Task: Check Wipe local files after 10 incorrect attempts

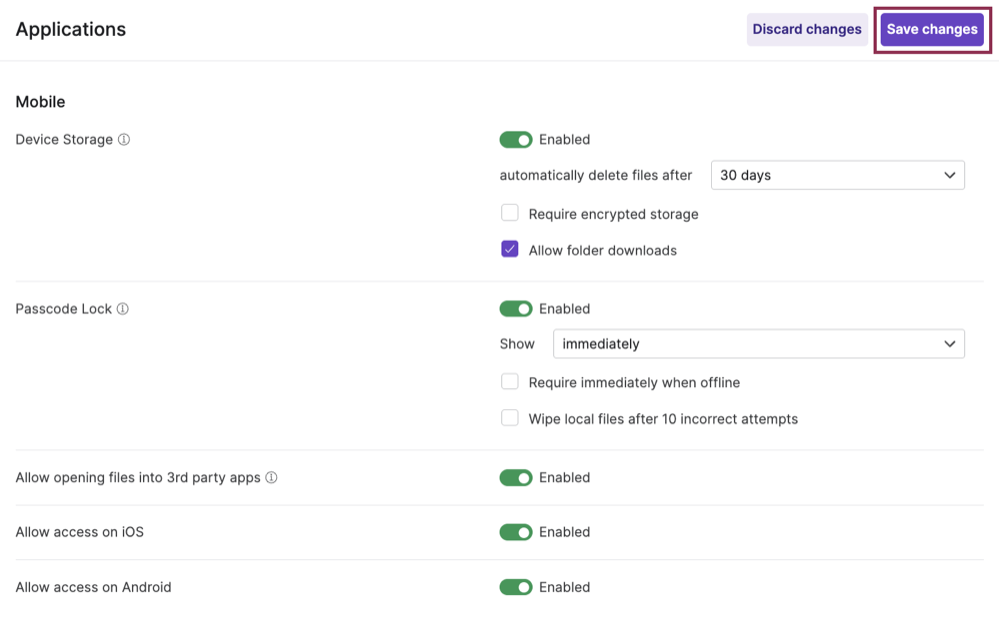Action: click(x=510, y=418)
